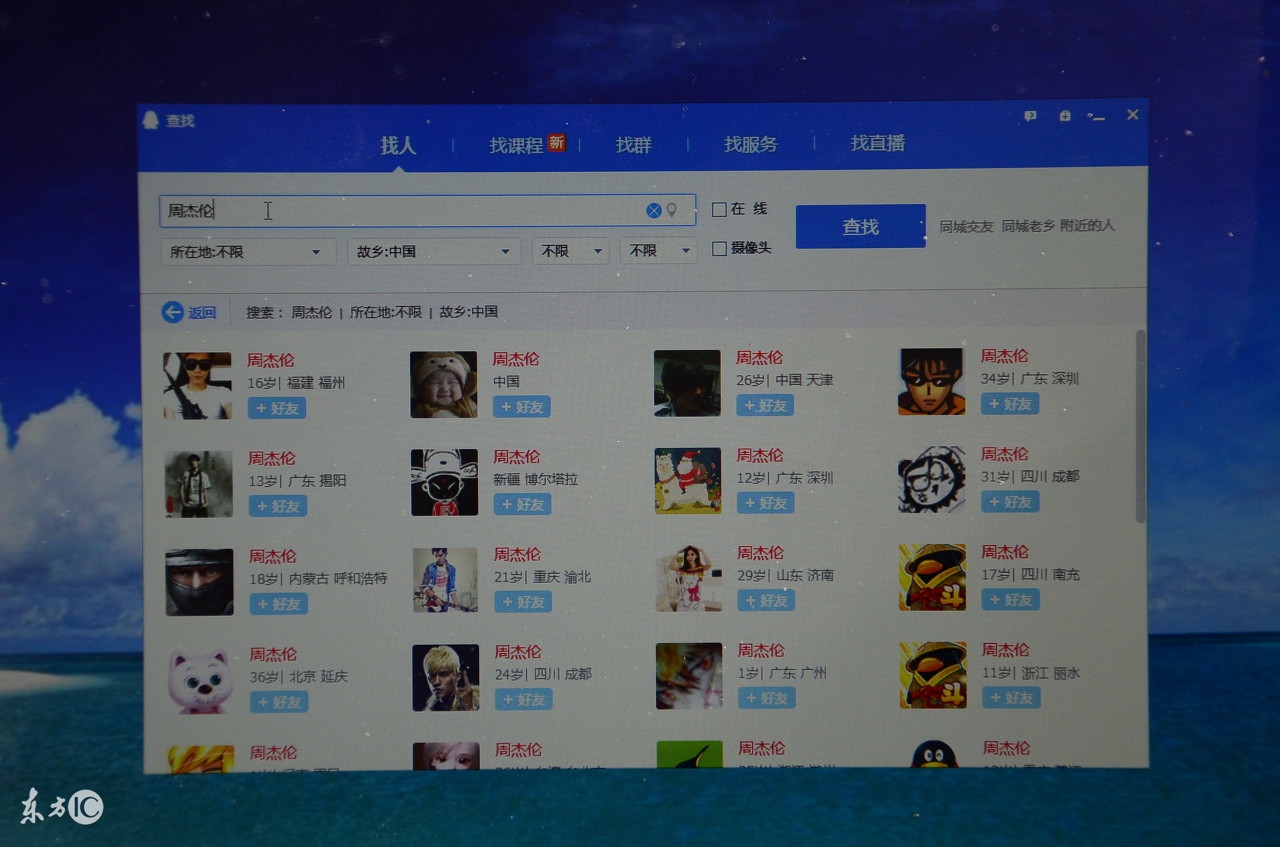1280x847 pixels.
Task: Add 34岁 广东 深圳 user as friend
Action: pyautogui.click(x=1010, y=404)
